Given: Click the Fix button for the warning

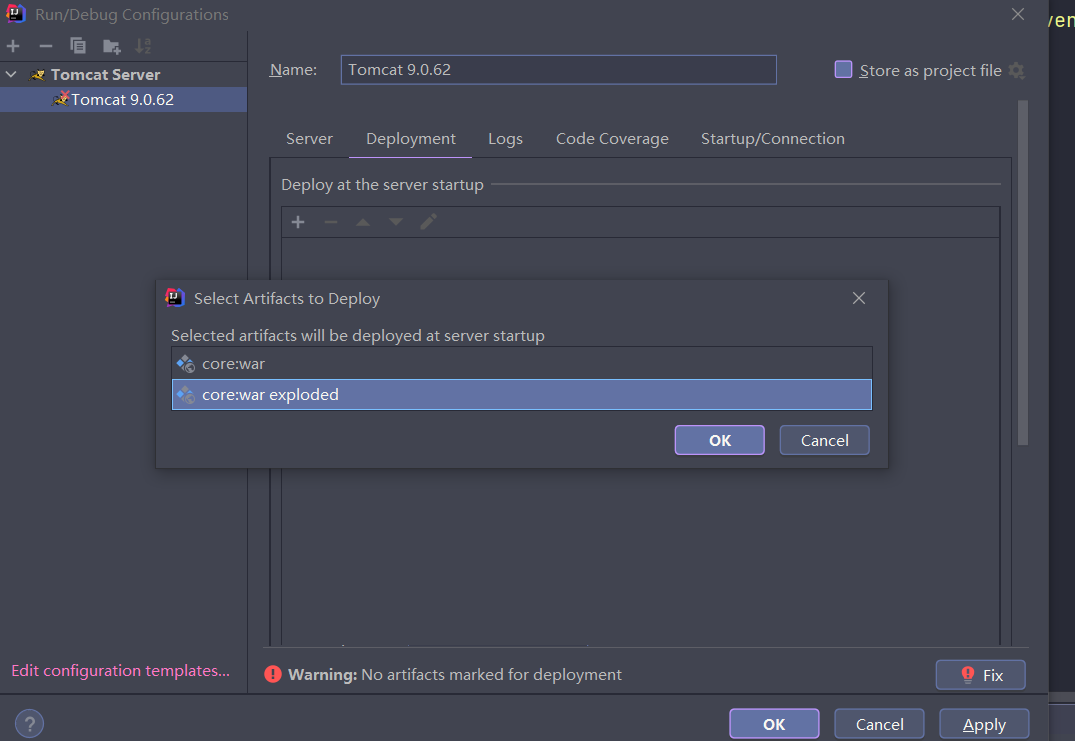Looking at the screenshot, I should pyautogui.click(x=981, y=675).
